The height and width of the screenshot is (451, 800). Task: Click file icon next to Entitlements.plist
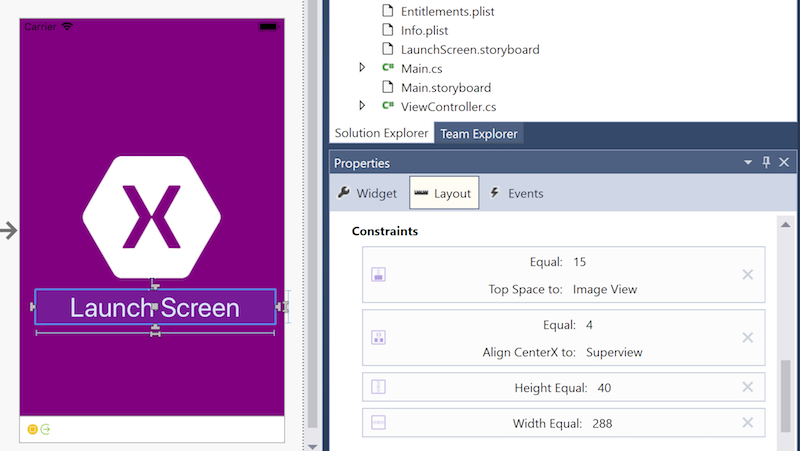[x=388, y=11]
